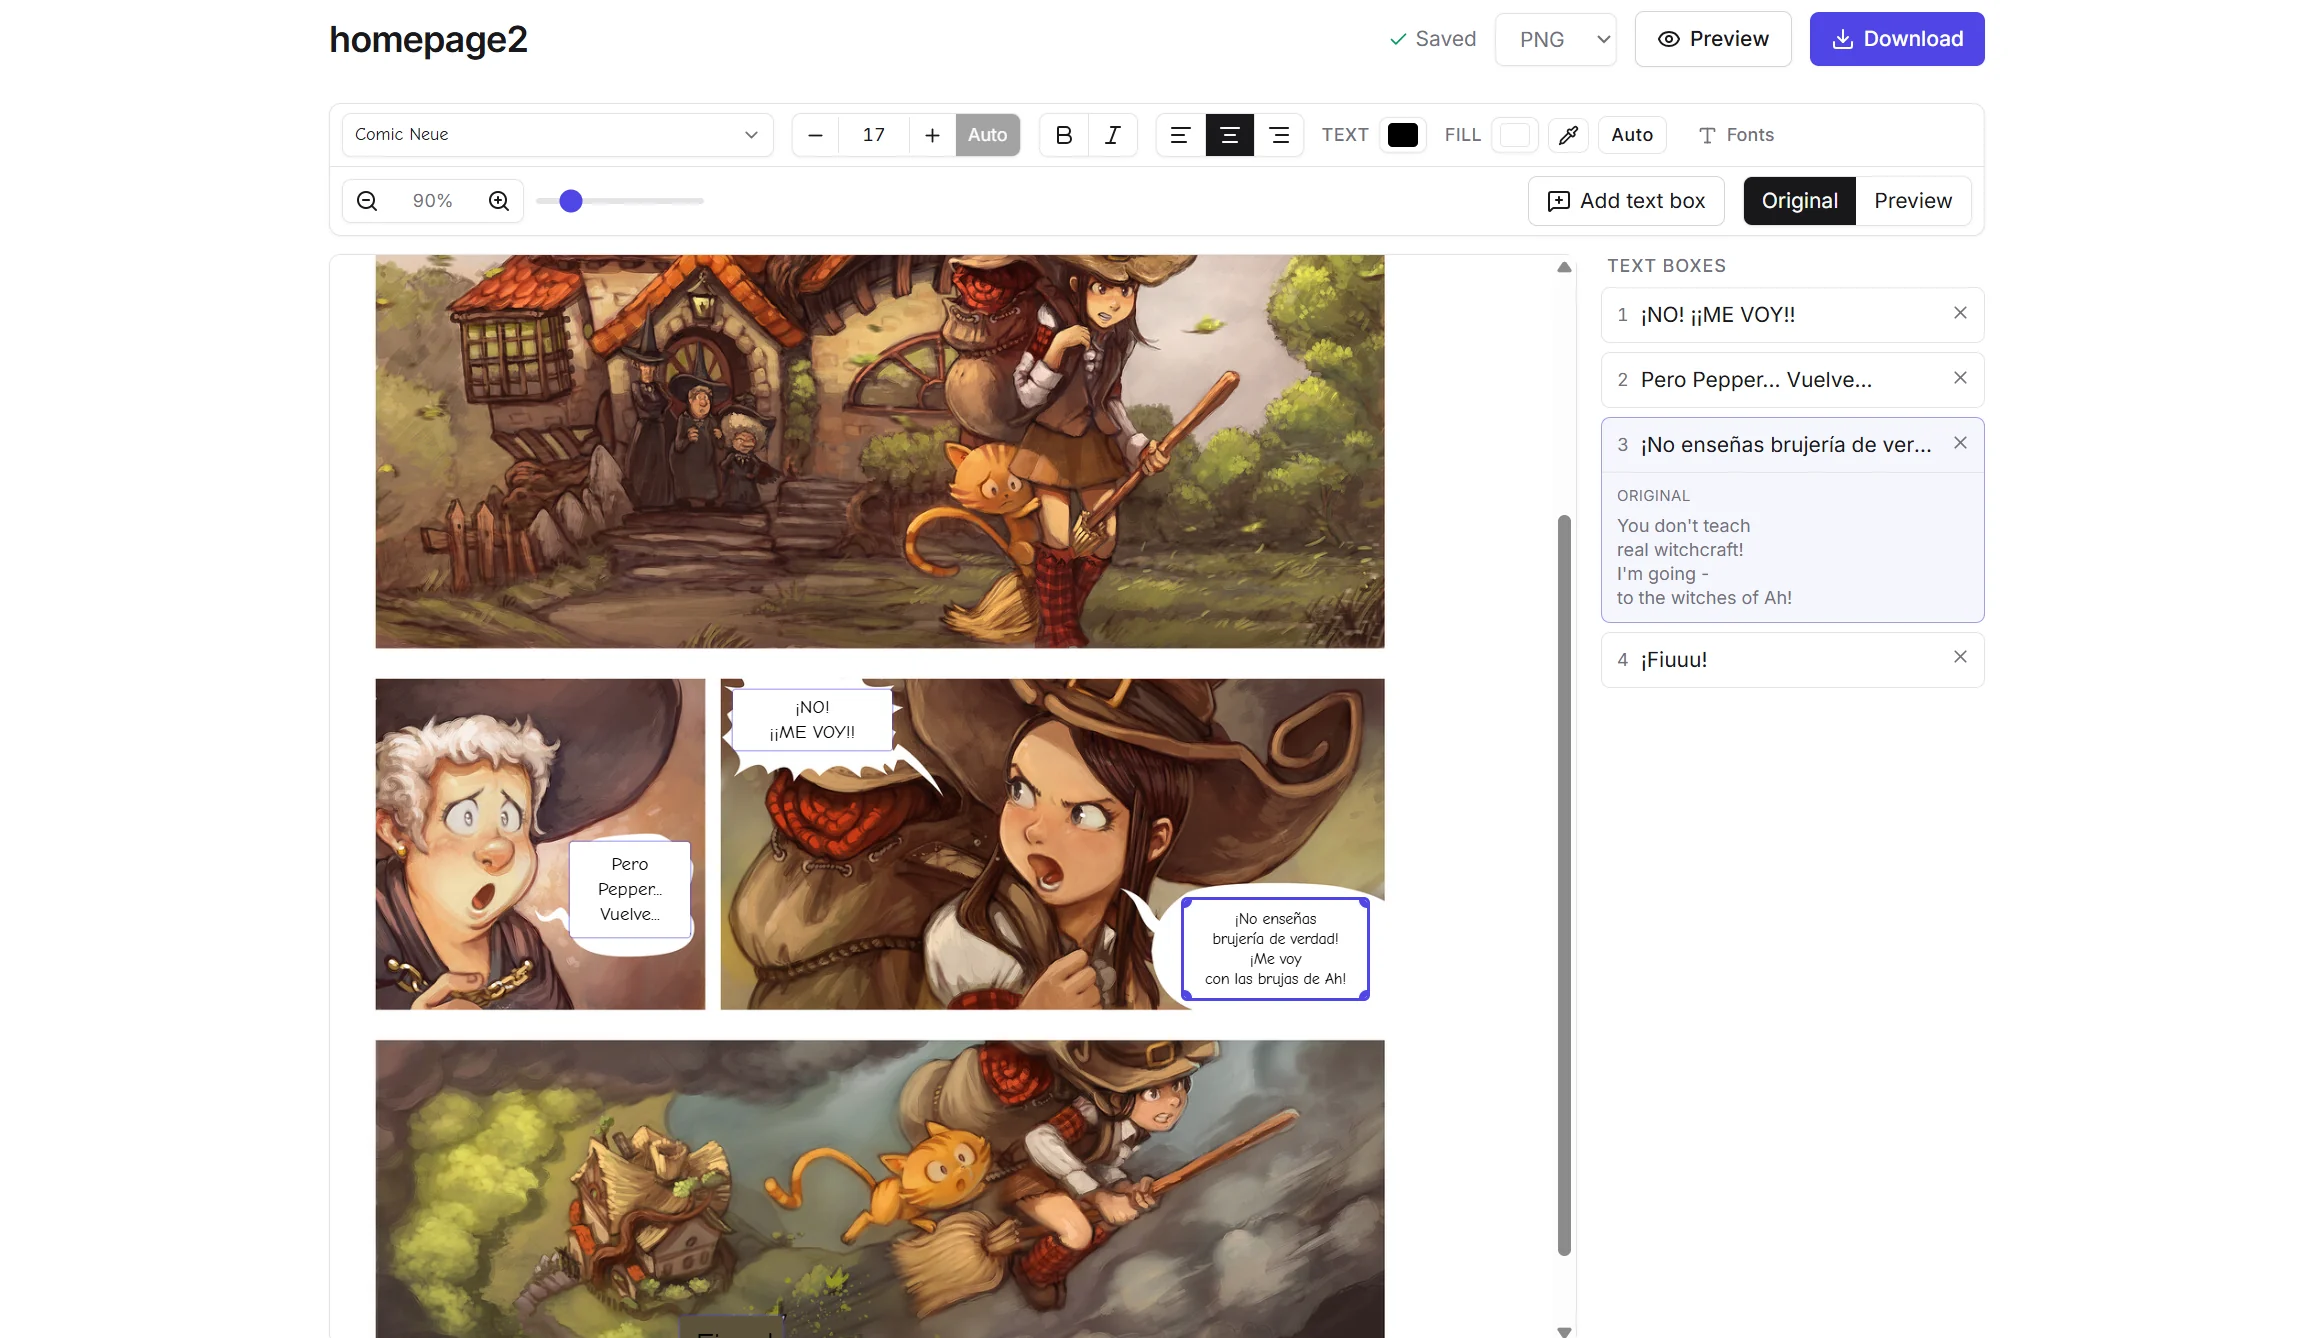
Task: Zoom in the canvas
Action: click(499, 201)
